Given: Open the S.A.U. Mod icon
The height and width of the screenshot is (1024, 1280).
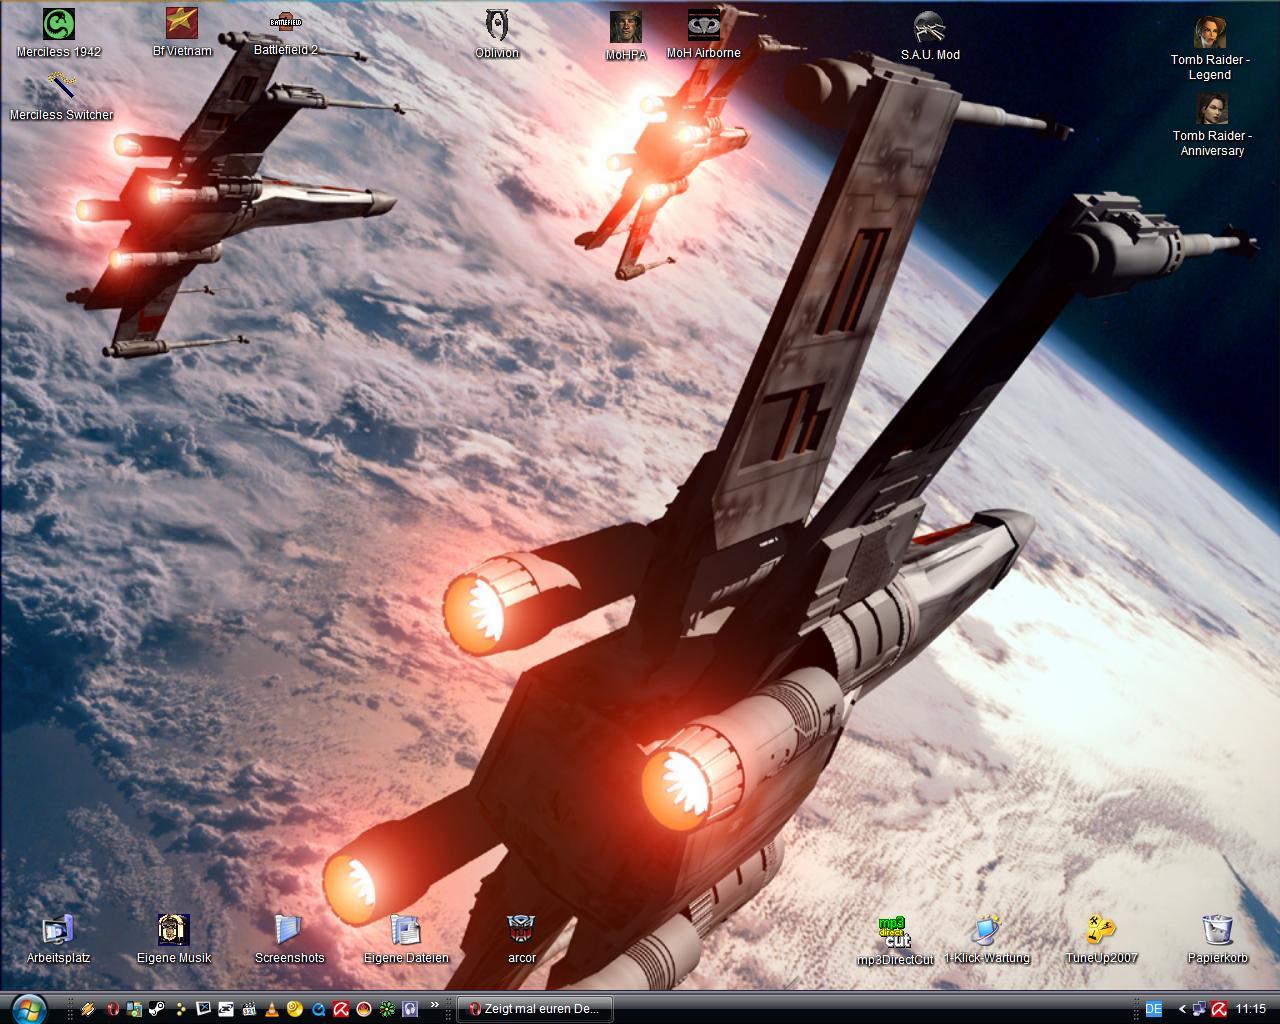Looking at the screenshot, I should [x=930, y=36].
